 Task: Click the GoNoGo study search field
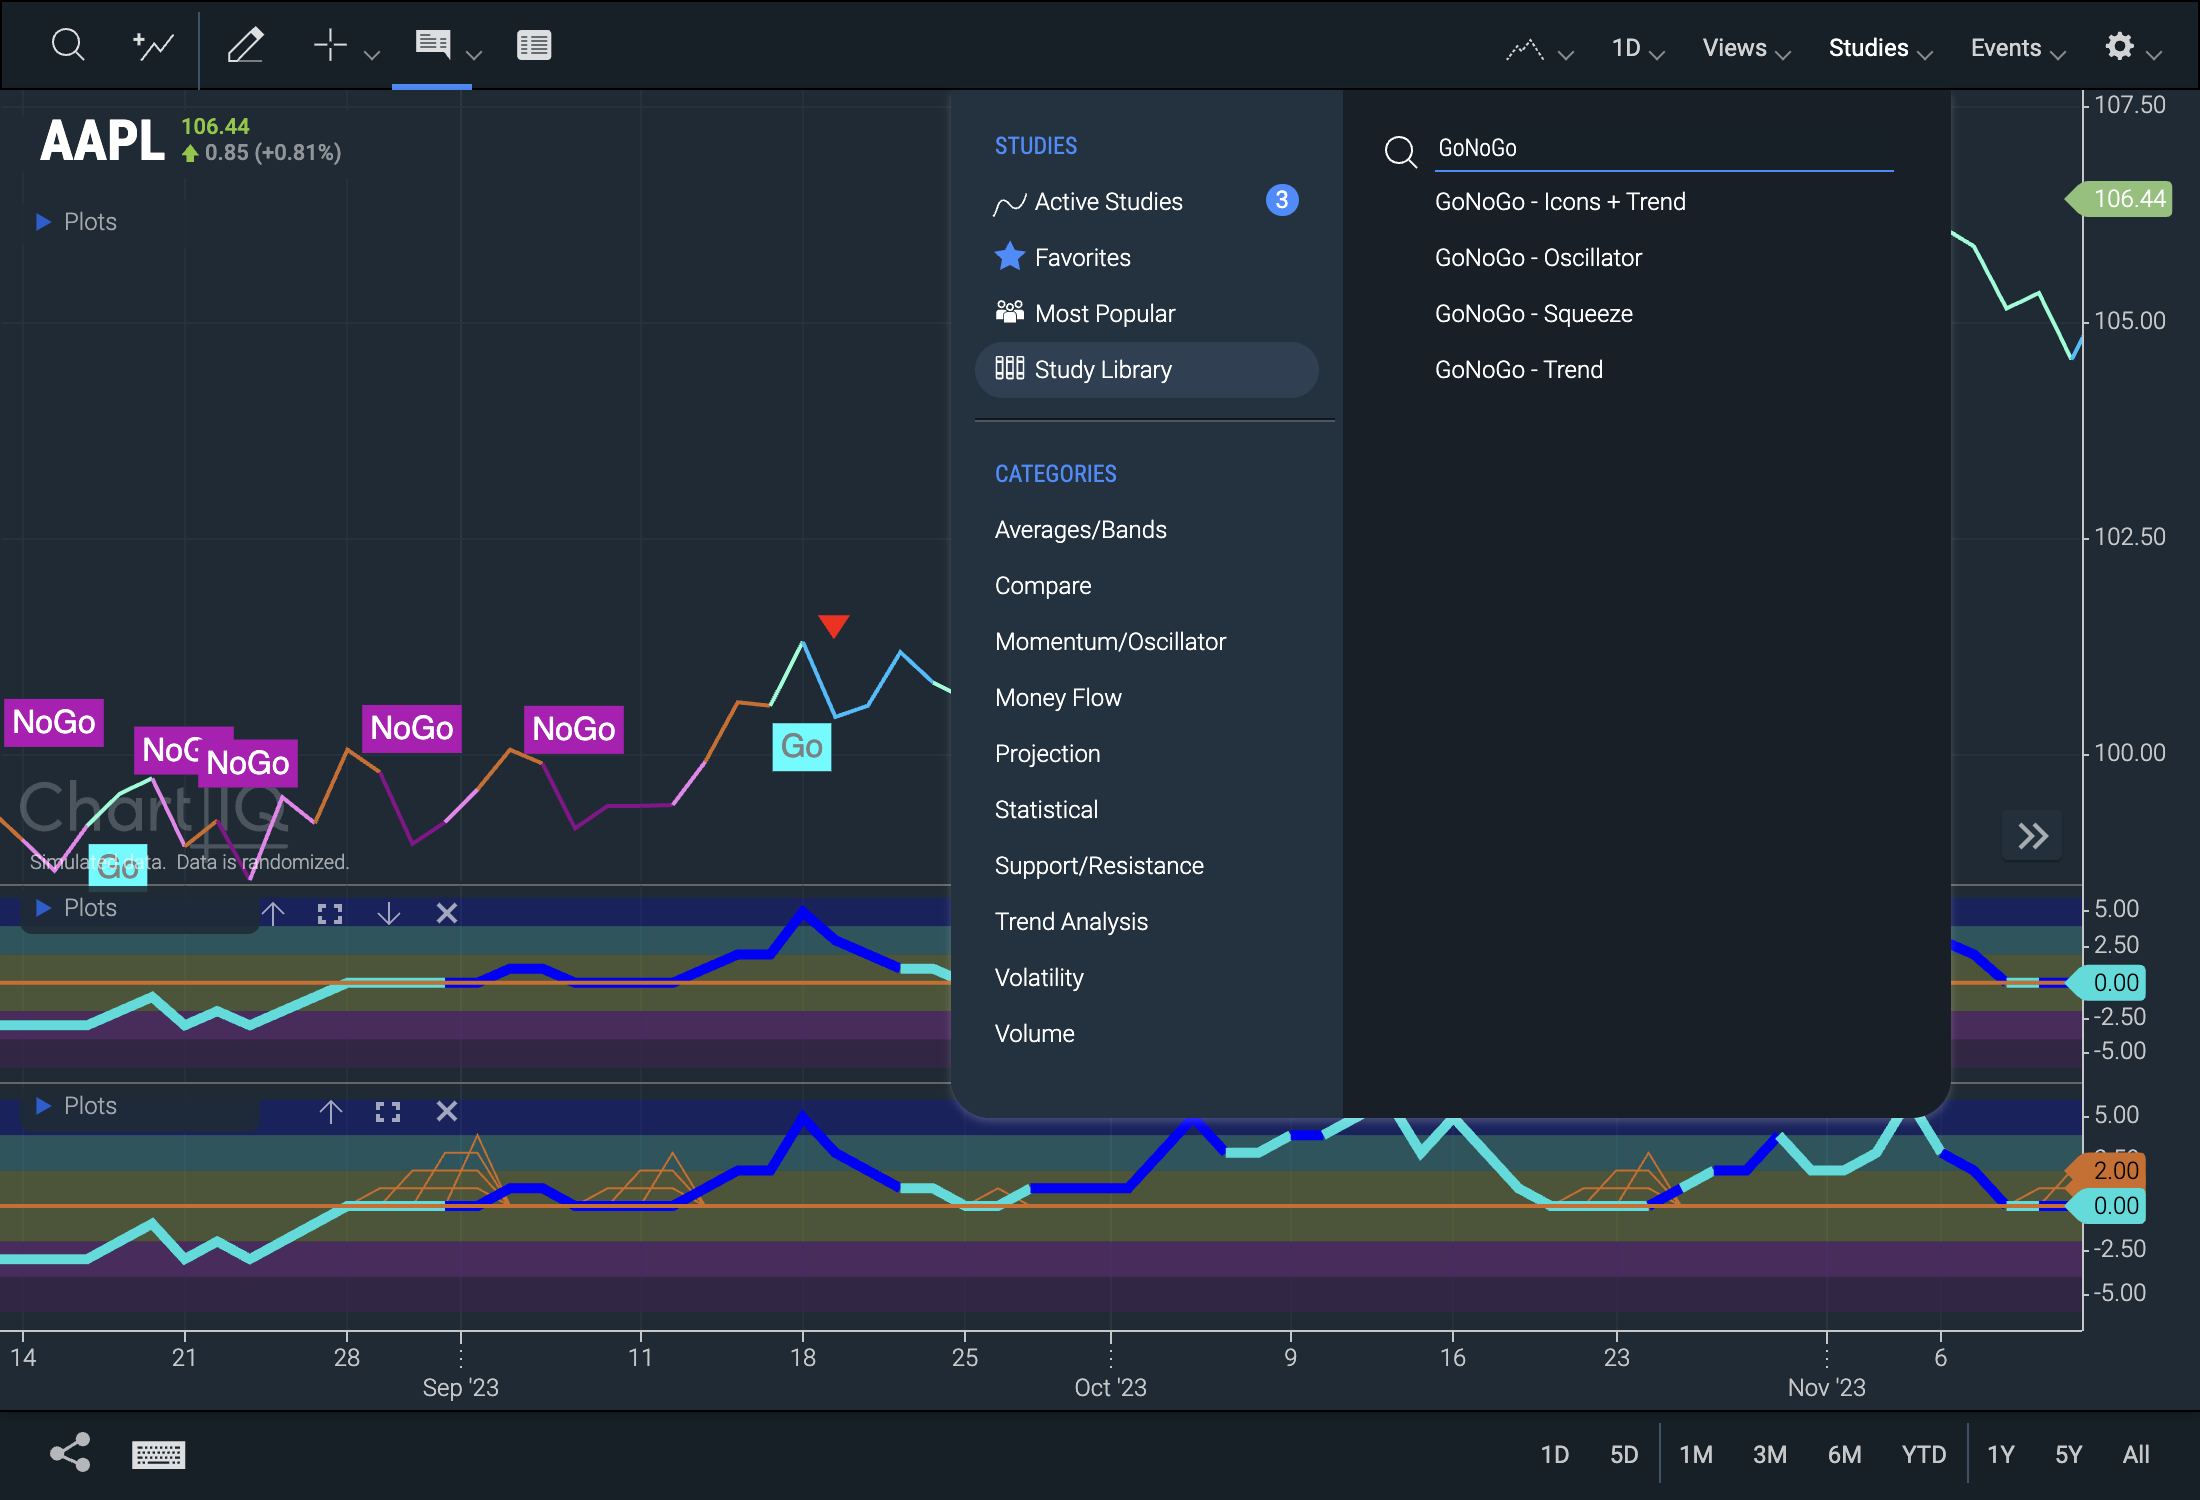1664,149
